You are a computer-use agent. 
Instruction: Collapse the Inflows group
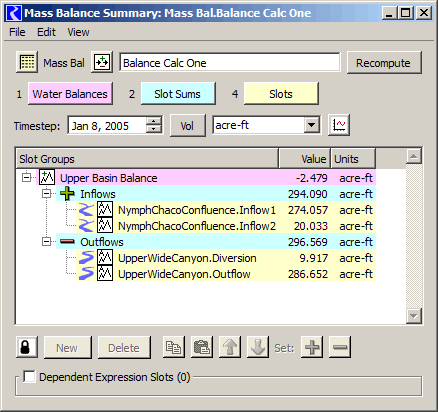point(47,194)
